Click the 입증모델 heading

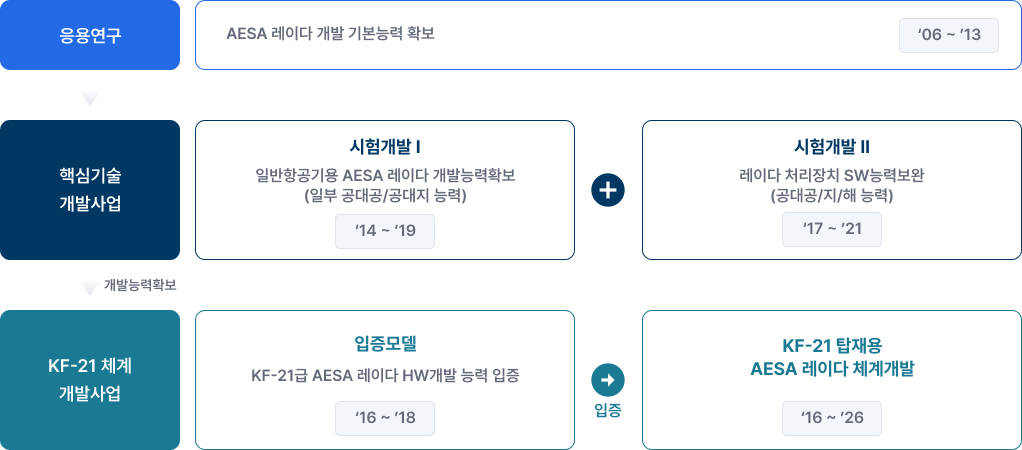(x=385, y=344)
